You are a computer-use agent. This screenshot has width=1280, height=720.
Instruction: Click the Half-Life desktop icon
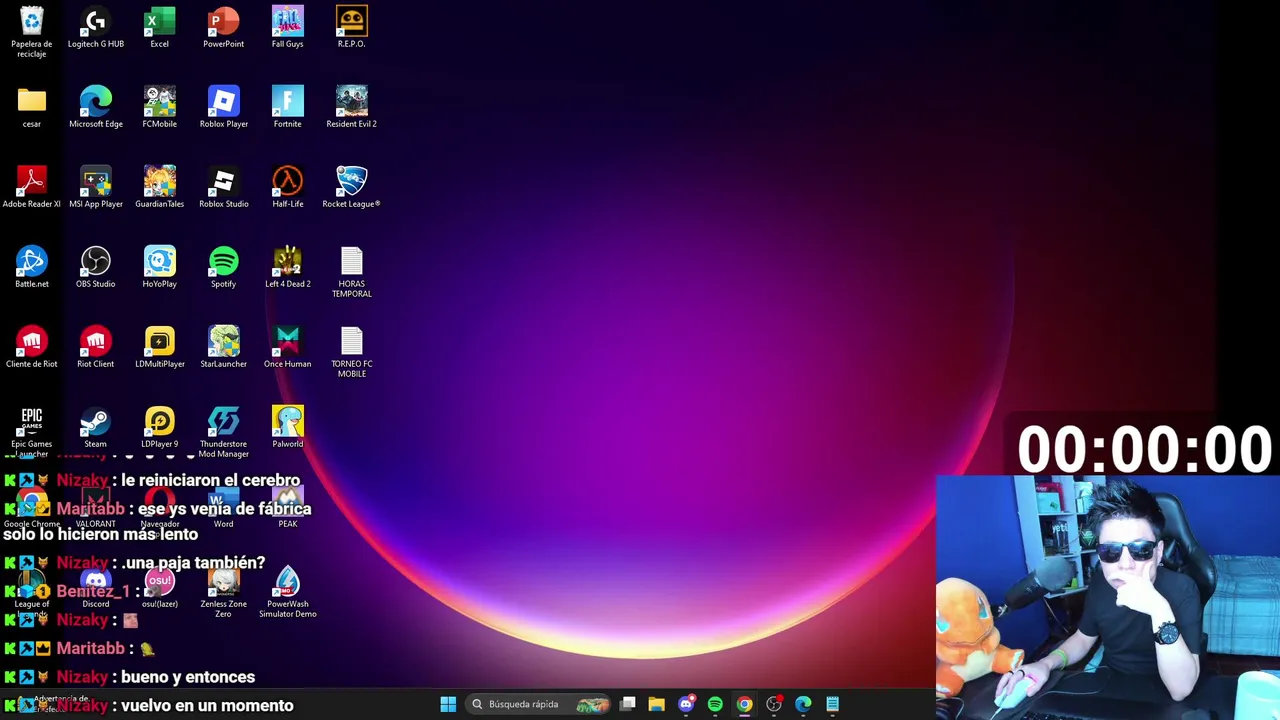pyautogui.click(x=288, y=188)
